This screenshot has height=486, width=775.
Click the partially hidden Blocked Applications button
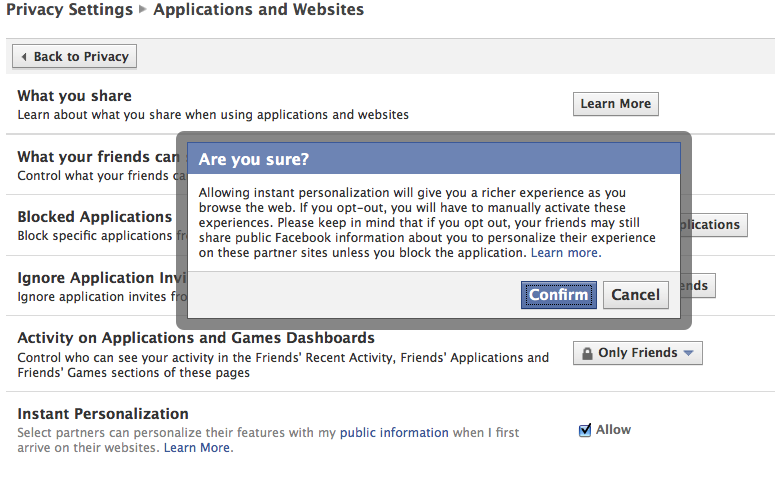(x=714, y=225)
